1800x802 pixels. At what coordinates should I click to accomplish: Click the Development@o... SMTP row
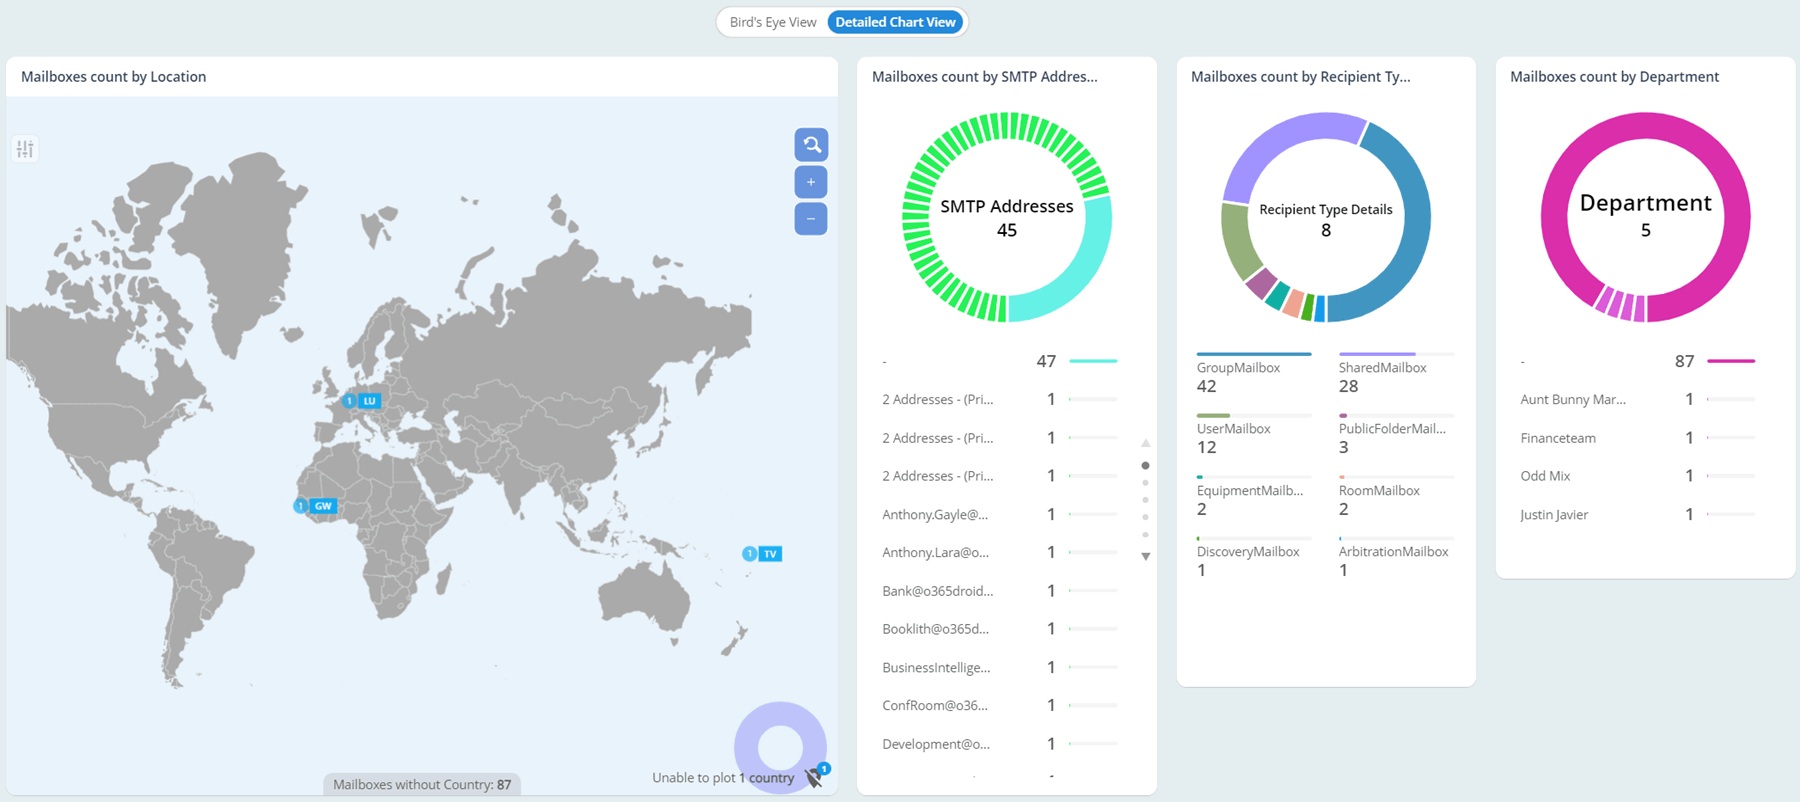click(1000, 744)
